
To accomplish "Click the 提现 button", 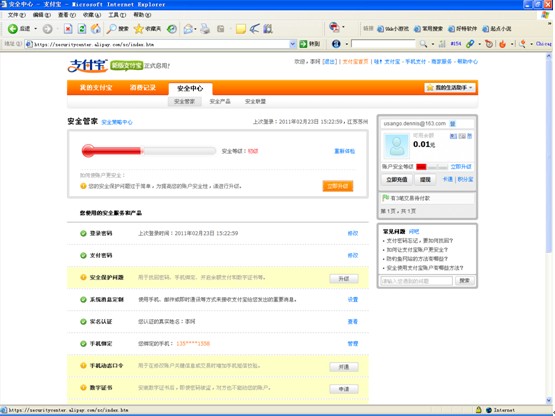I will coord(425,179).
